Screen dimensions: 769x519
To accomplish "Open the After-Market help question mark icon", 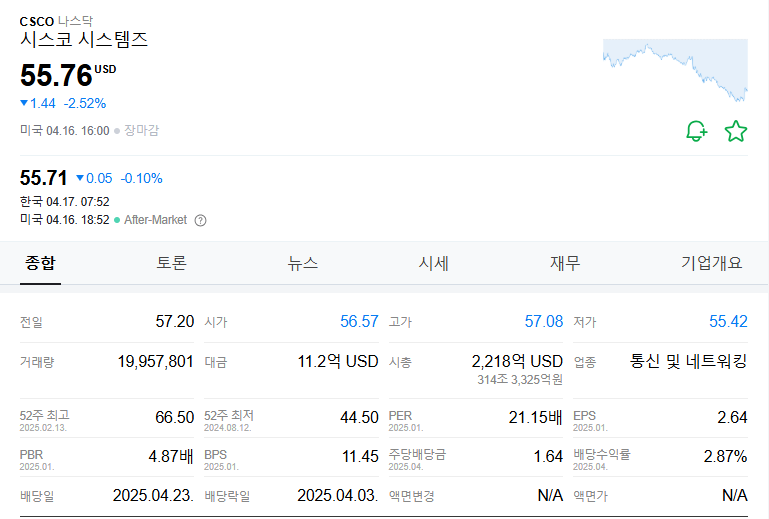I will pos(200,220).
